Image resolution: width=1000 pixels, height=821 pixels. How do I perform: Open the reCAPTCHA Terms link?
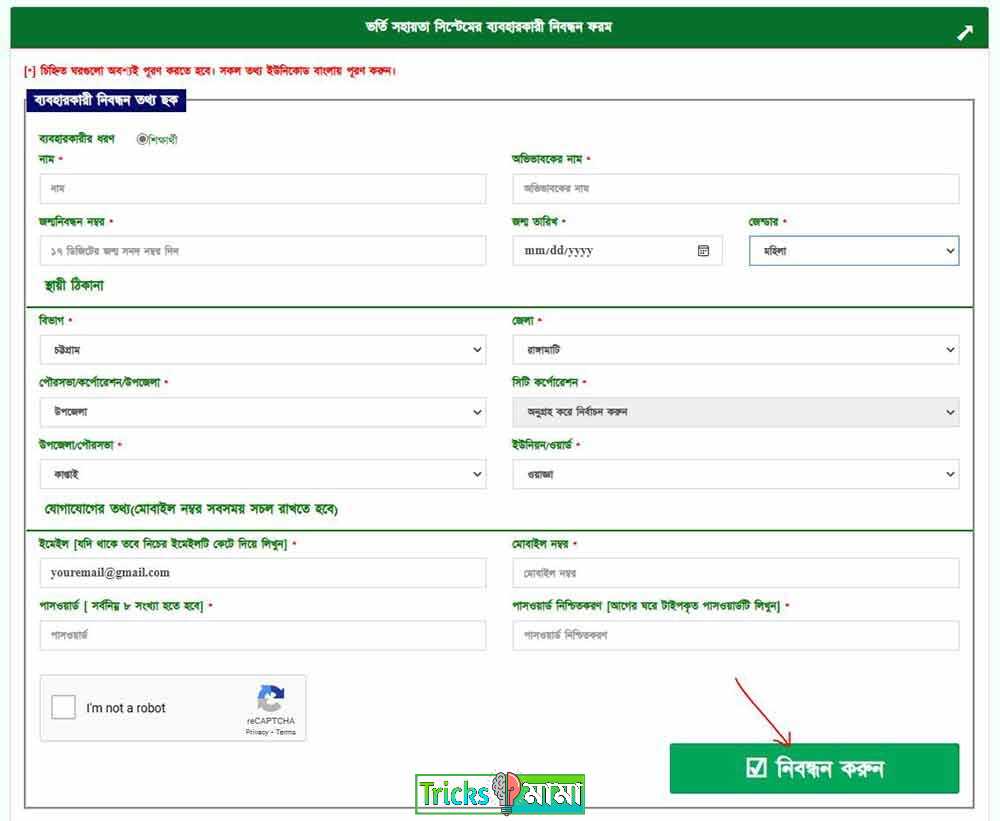[286, 732]
